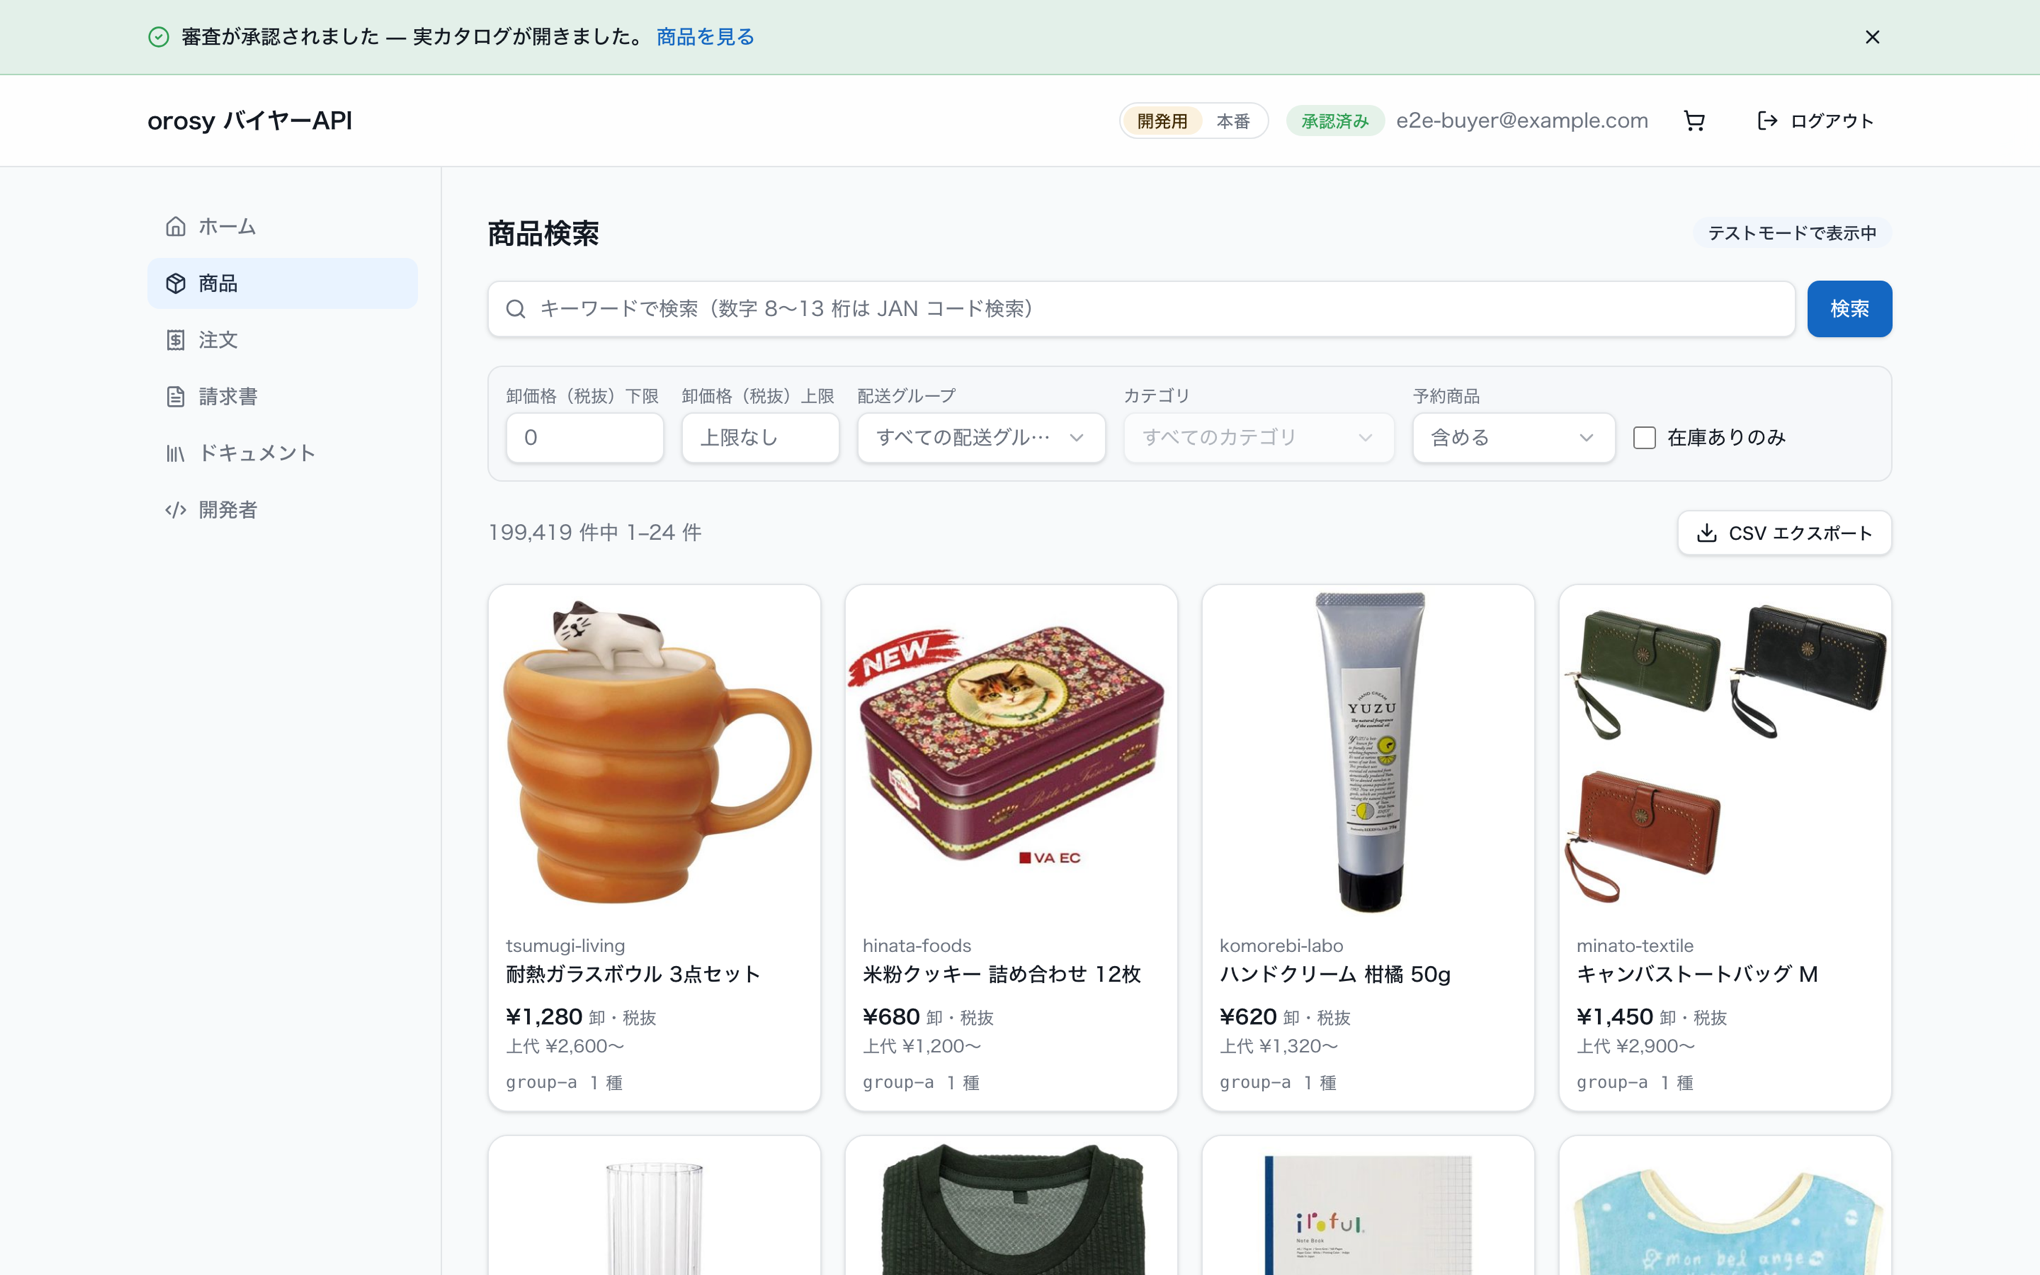Open the leather wallets product image
Image resolution: width=2040 pixels, height=1275 pixels.
point(1725,752)
